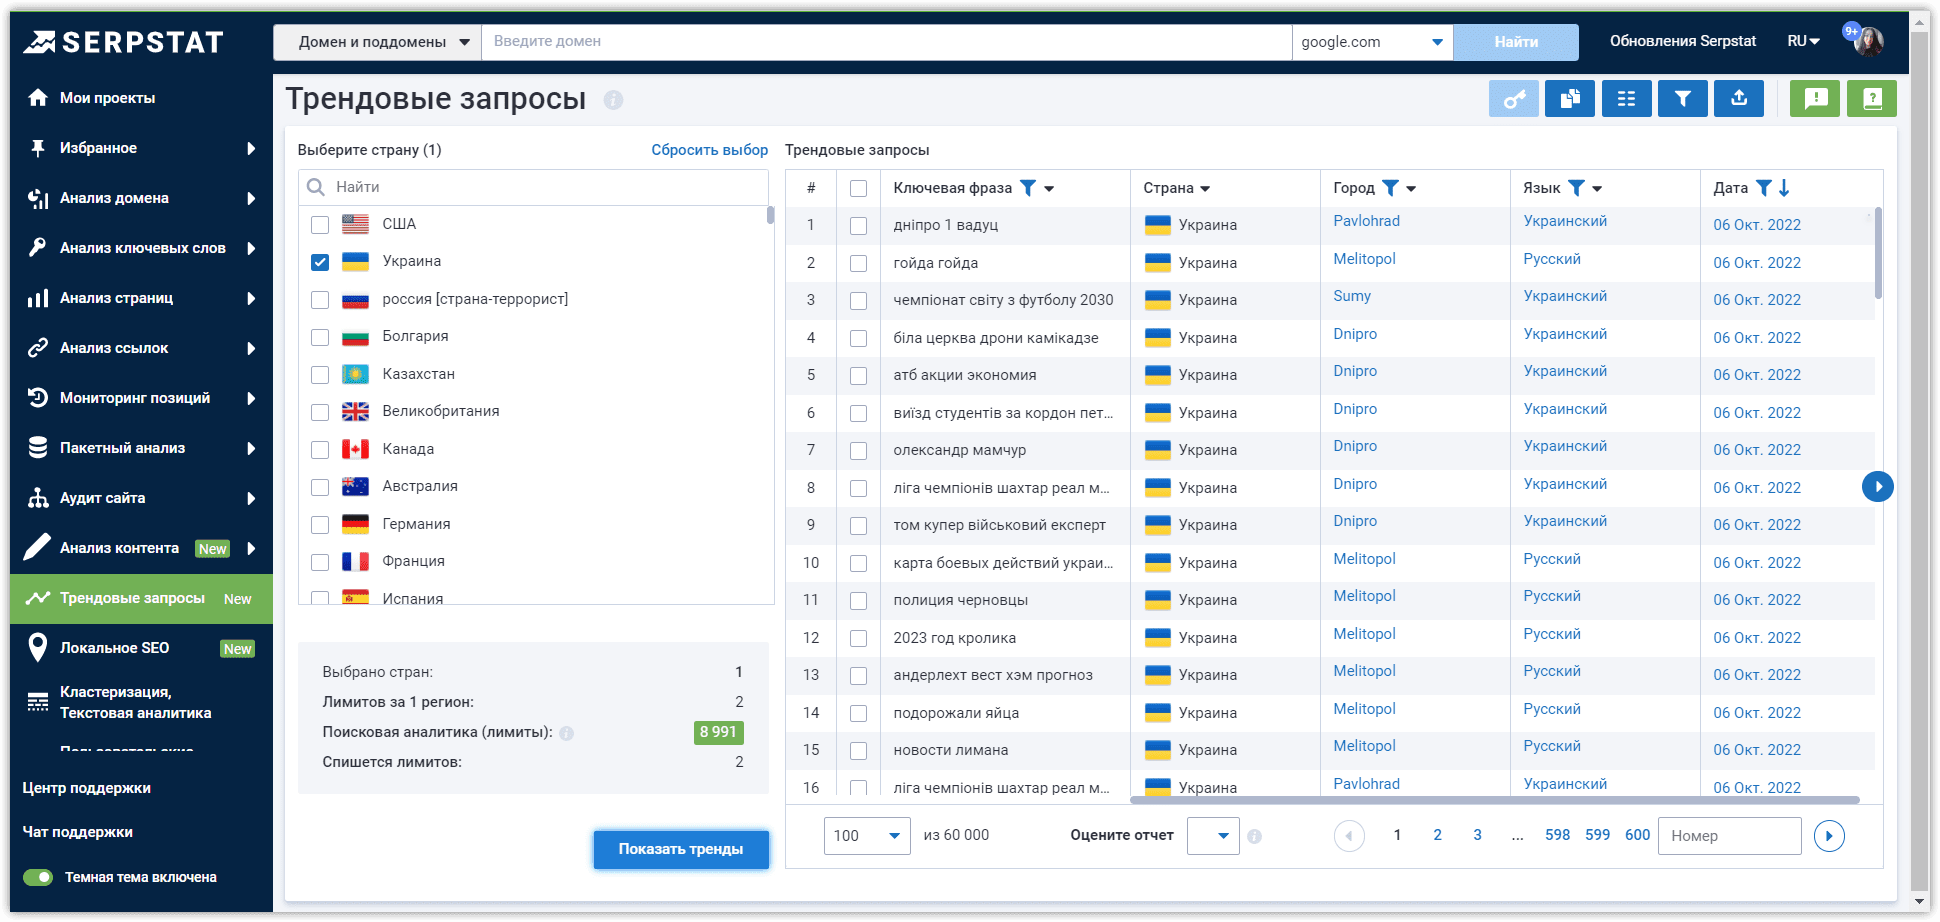This screenshot has height=922, width=1940.
Task: Focus the Найти country search field
Action: point(534,187)
